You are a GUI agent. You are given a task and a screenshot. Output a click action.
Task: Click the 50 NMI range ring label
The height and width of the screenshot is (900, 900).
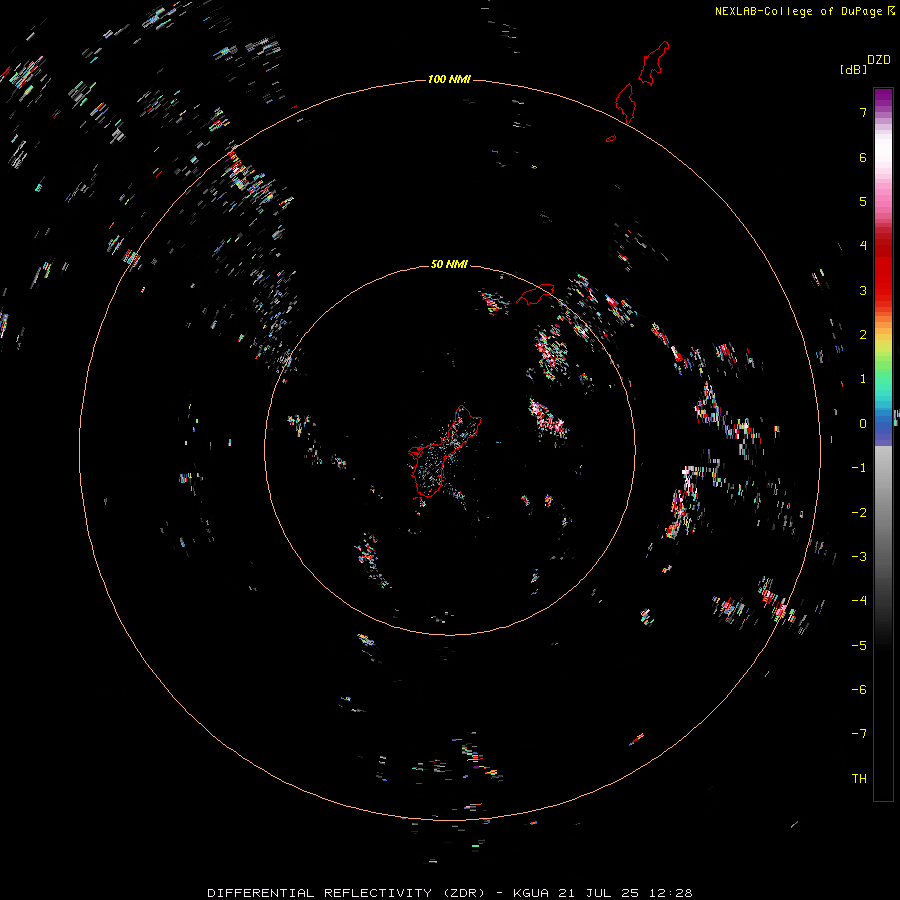pyautogui.click(x=449, y=264)
